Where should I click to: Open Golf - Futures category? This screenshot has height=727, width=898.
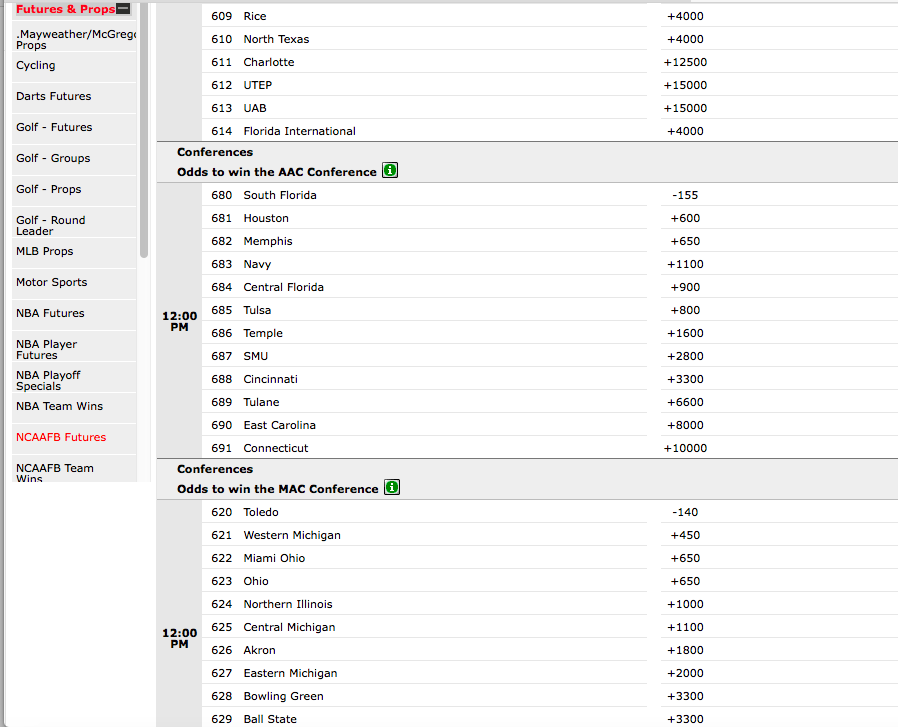(74, 127)
